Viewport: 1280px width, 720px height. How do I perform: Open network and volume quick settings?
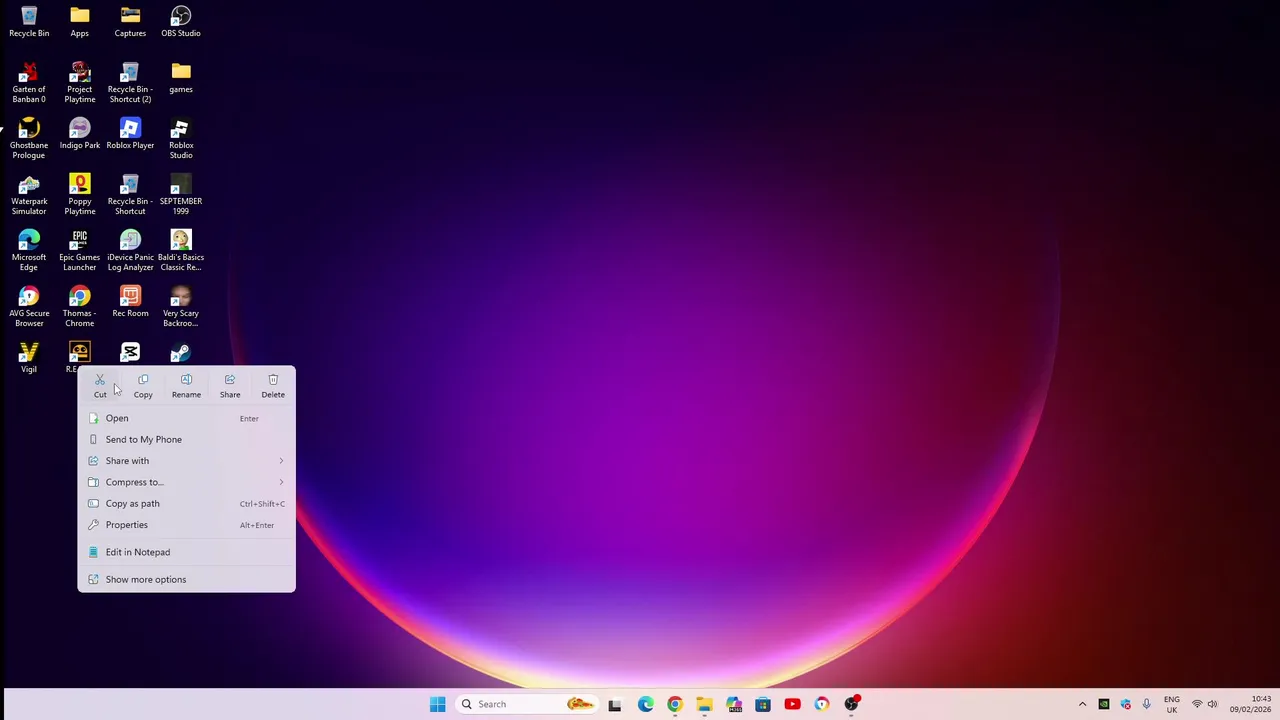1205,704
